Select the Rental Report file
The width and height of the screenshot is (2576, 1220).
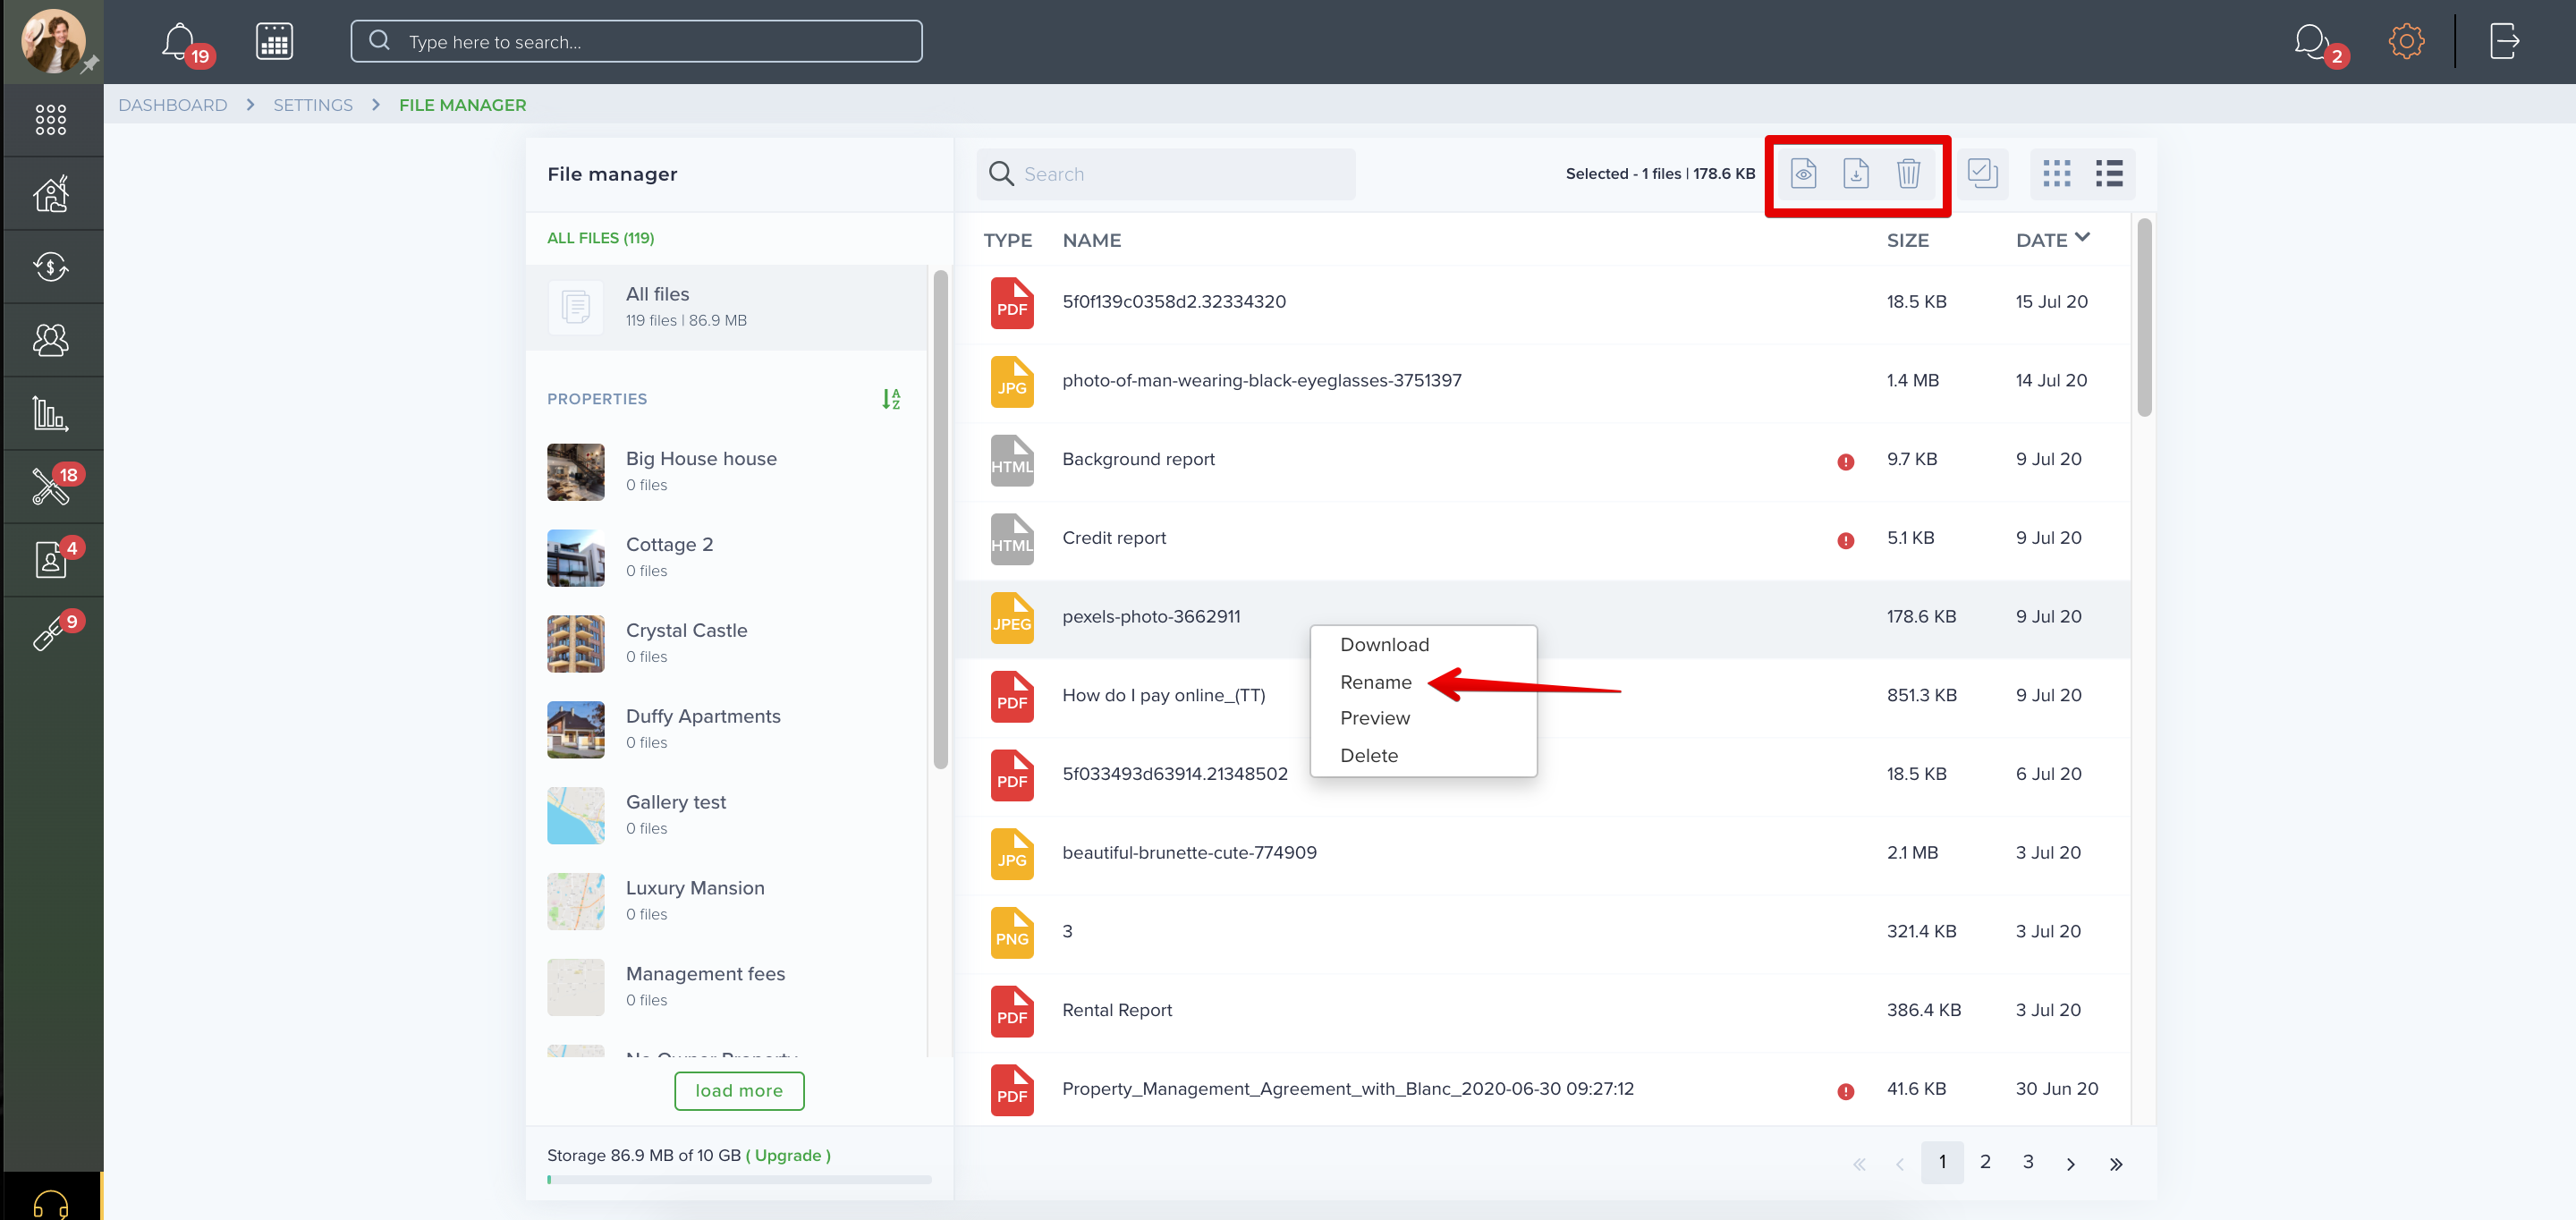point(1543,1012)
